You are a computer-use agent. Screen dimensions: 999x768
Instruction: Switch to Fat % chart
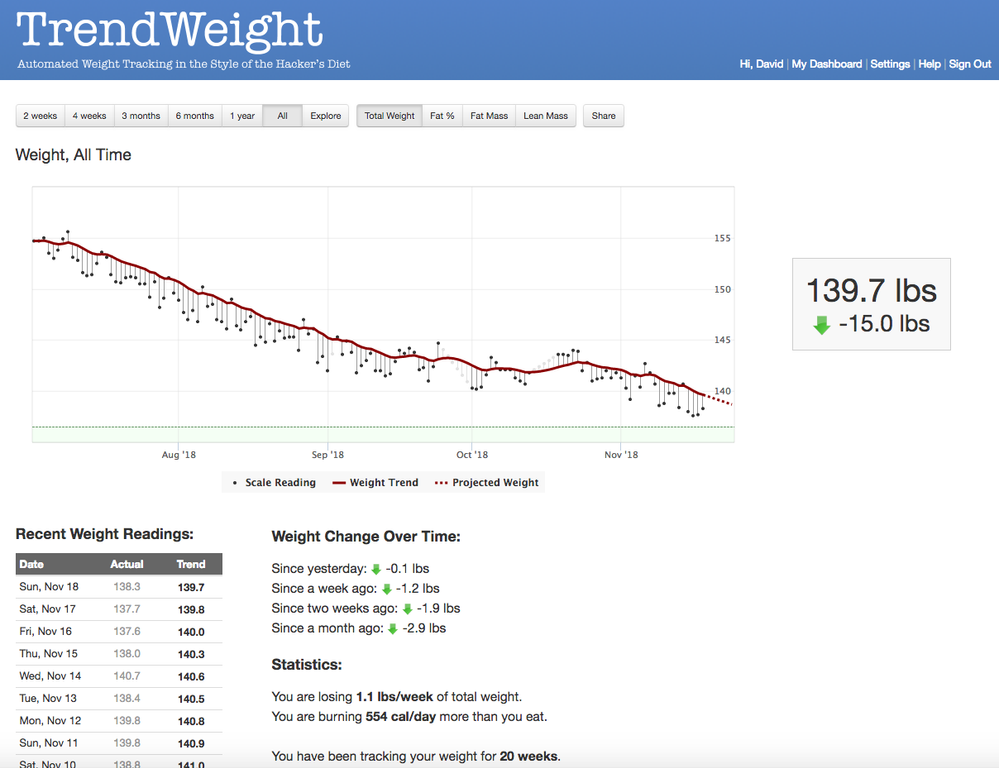442,116
